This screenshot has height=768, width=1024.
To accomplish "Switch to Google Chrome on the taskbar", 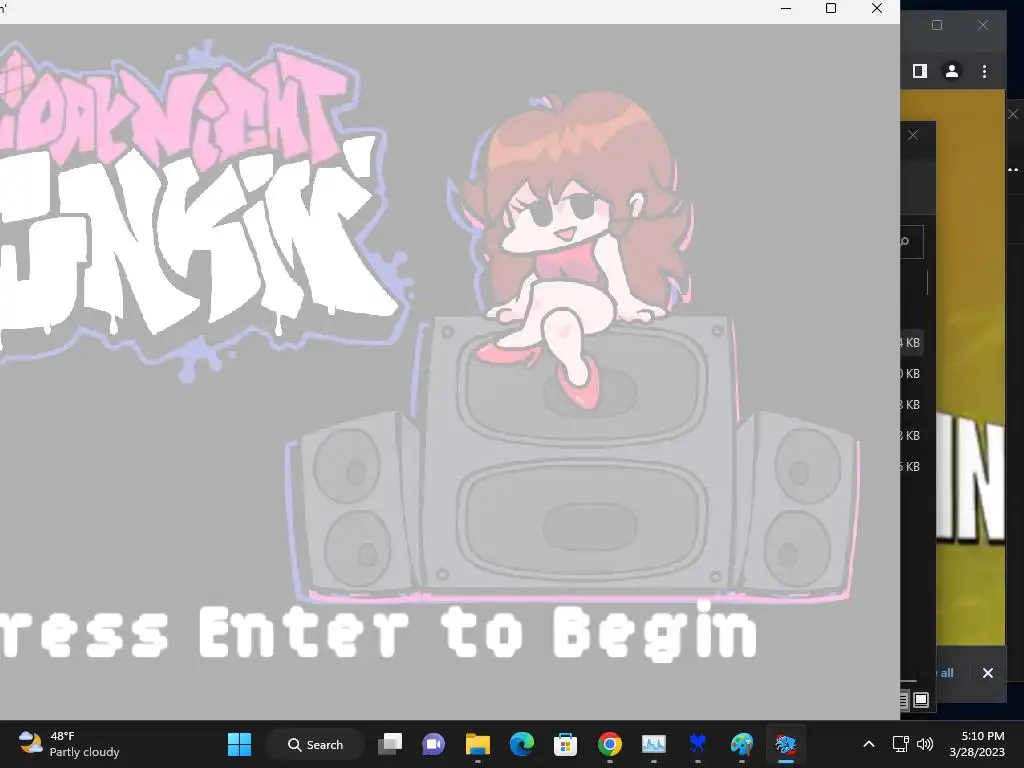I will tap(609, 744).
